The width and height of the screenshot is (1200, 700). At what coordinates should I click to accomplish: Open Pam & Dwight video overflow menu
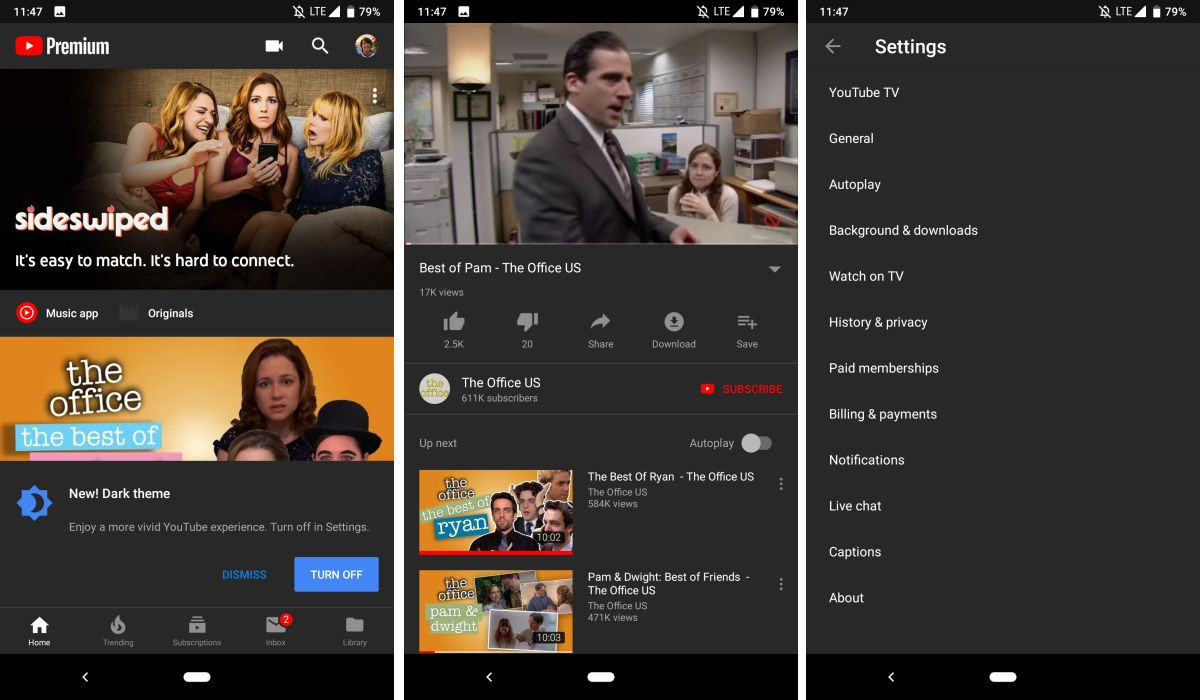(x=781, y=584)
